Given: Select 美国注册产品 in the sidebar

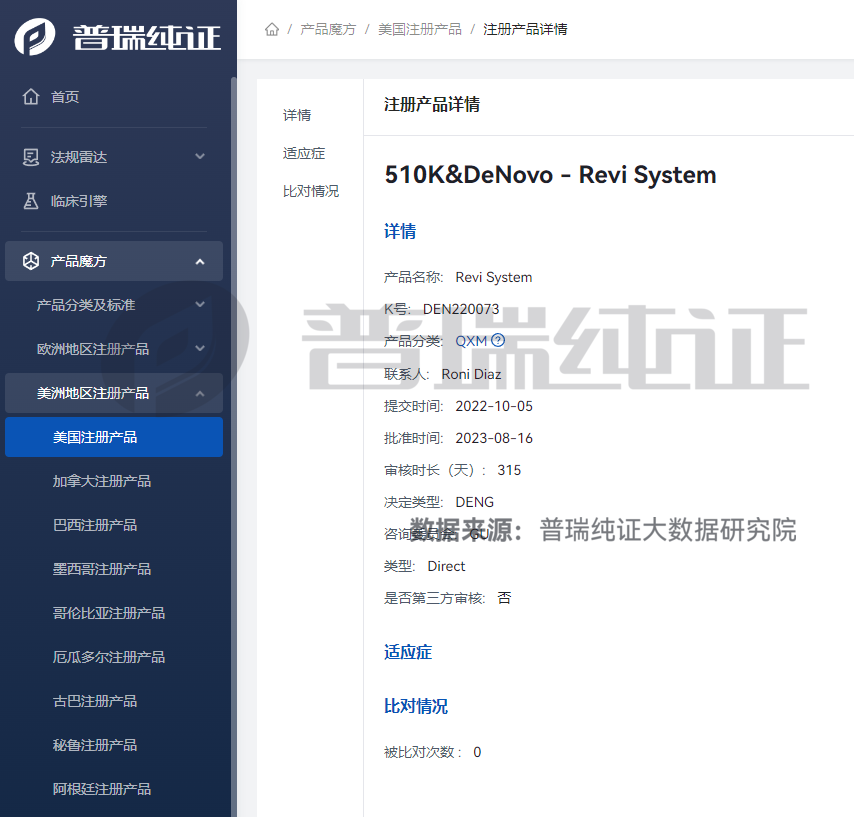Looking at the screenshot, I should pos(114,437).
